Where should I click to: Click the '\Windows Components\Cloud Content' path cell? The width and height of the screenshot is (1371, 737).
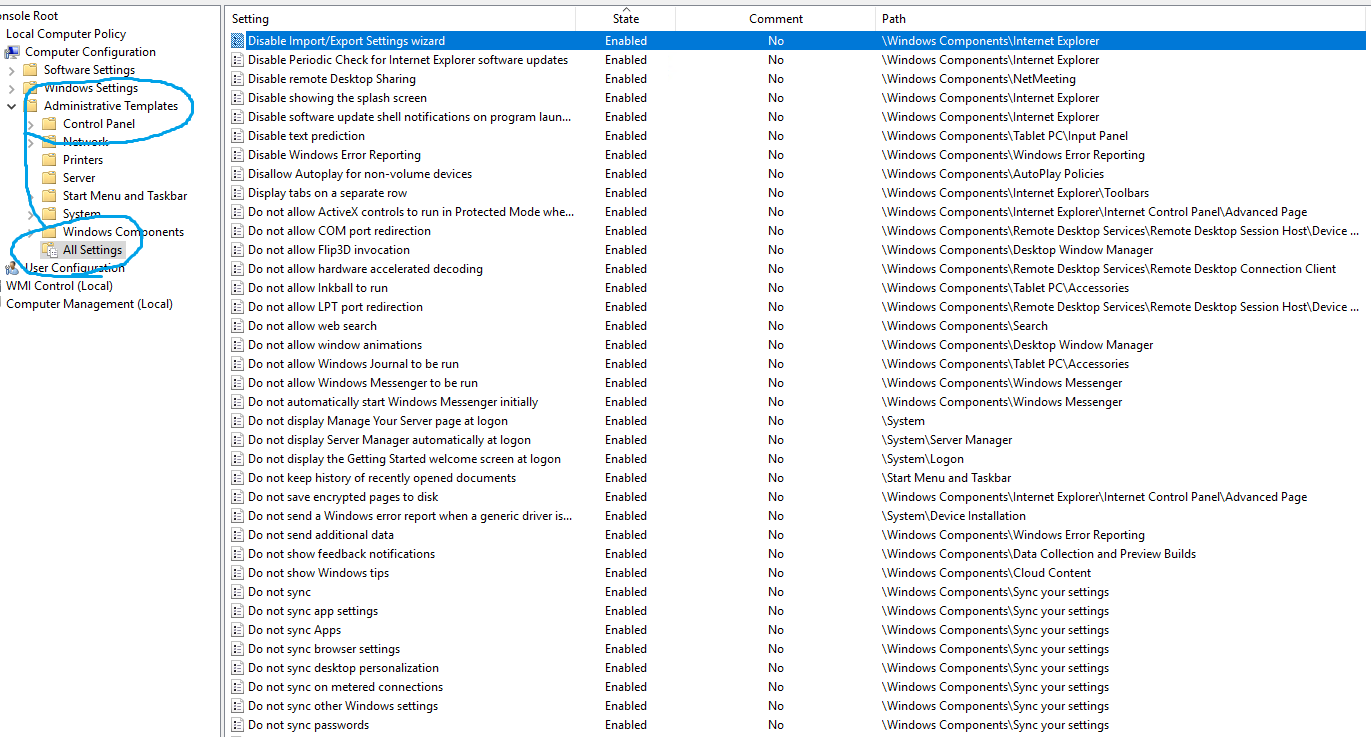[x=986, y=573]
